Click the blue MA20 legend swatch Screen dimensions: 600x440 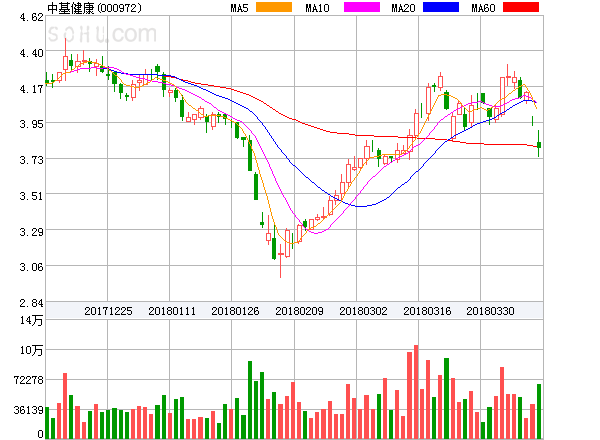pyautogui.click(x=441, y=7)
